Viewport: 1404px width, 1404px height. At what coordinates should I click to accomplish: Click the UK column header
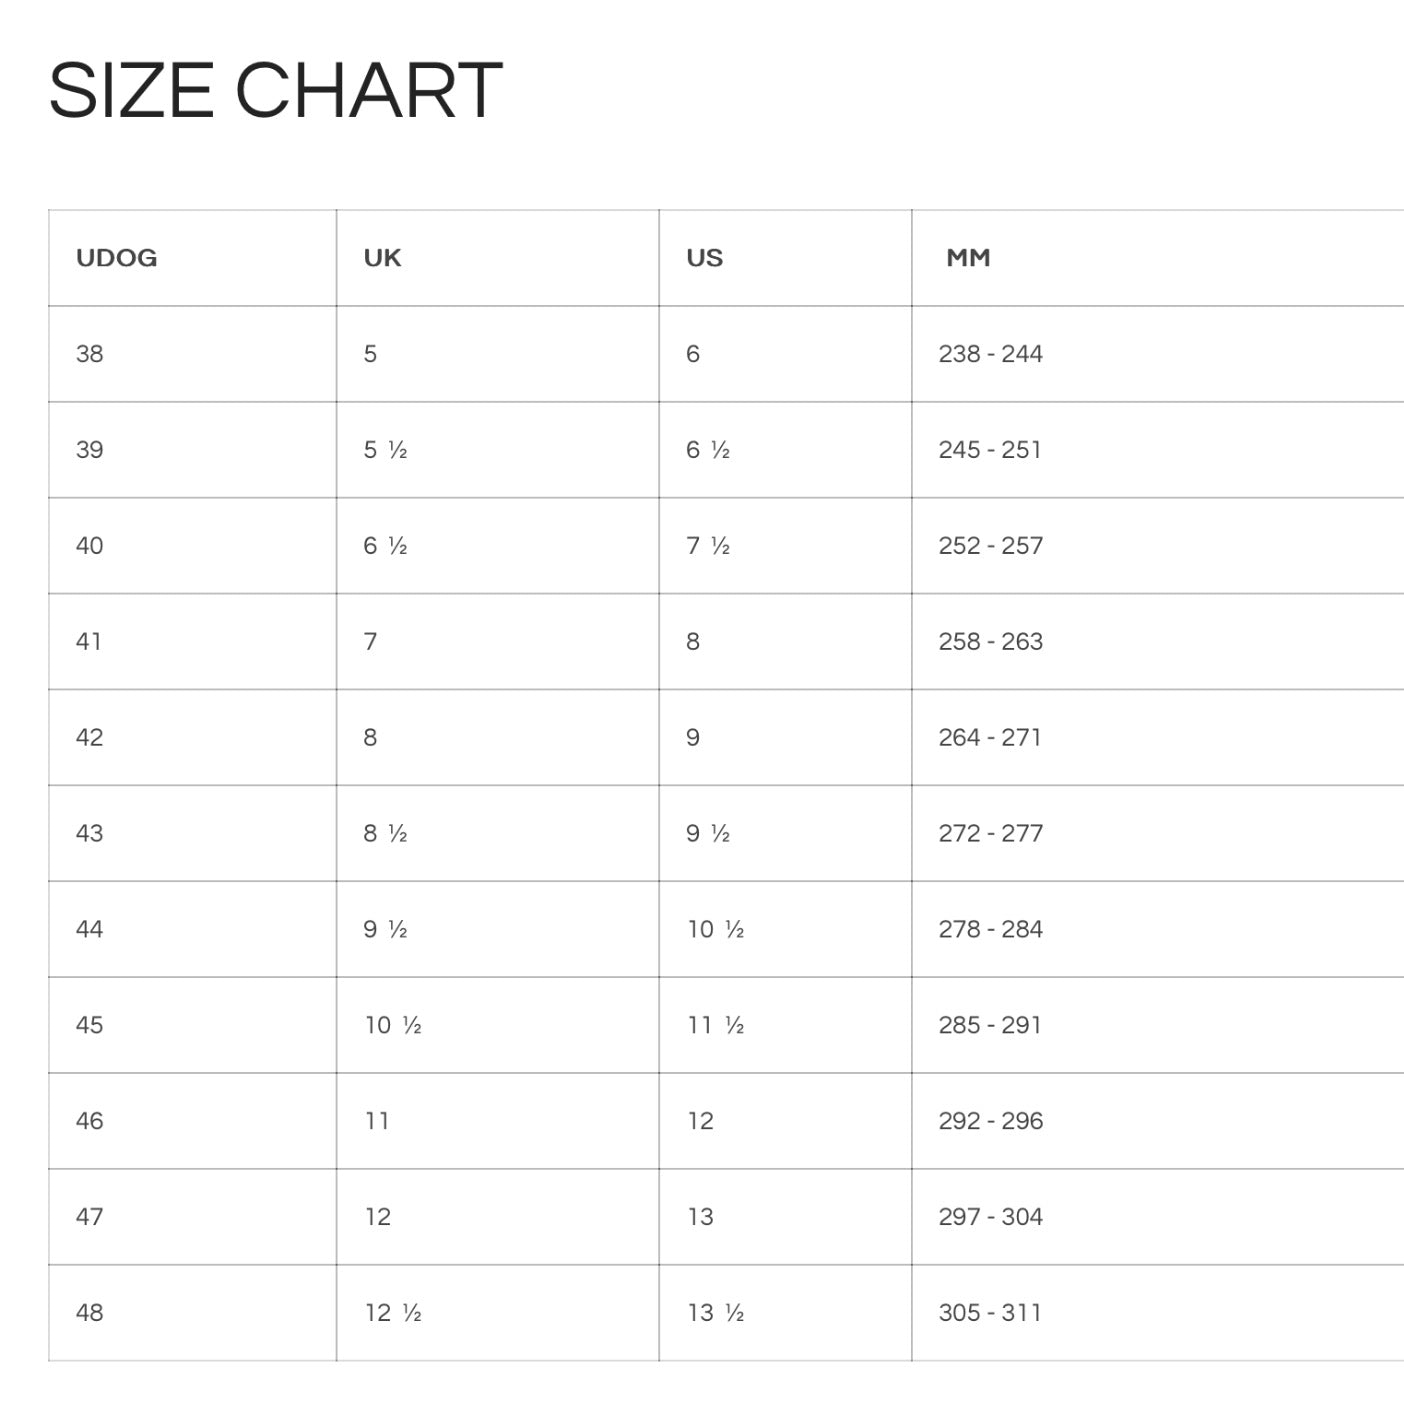(x=382, y=258)
